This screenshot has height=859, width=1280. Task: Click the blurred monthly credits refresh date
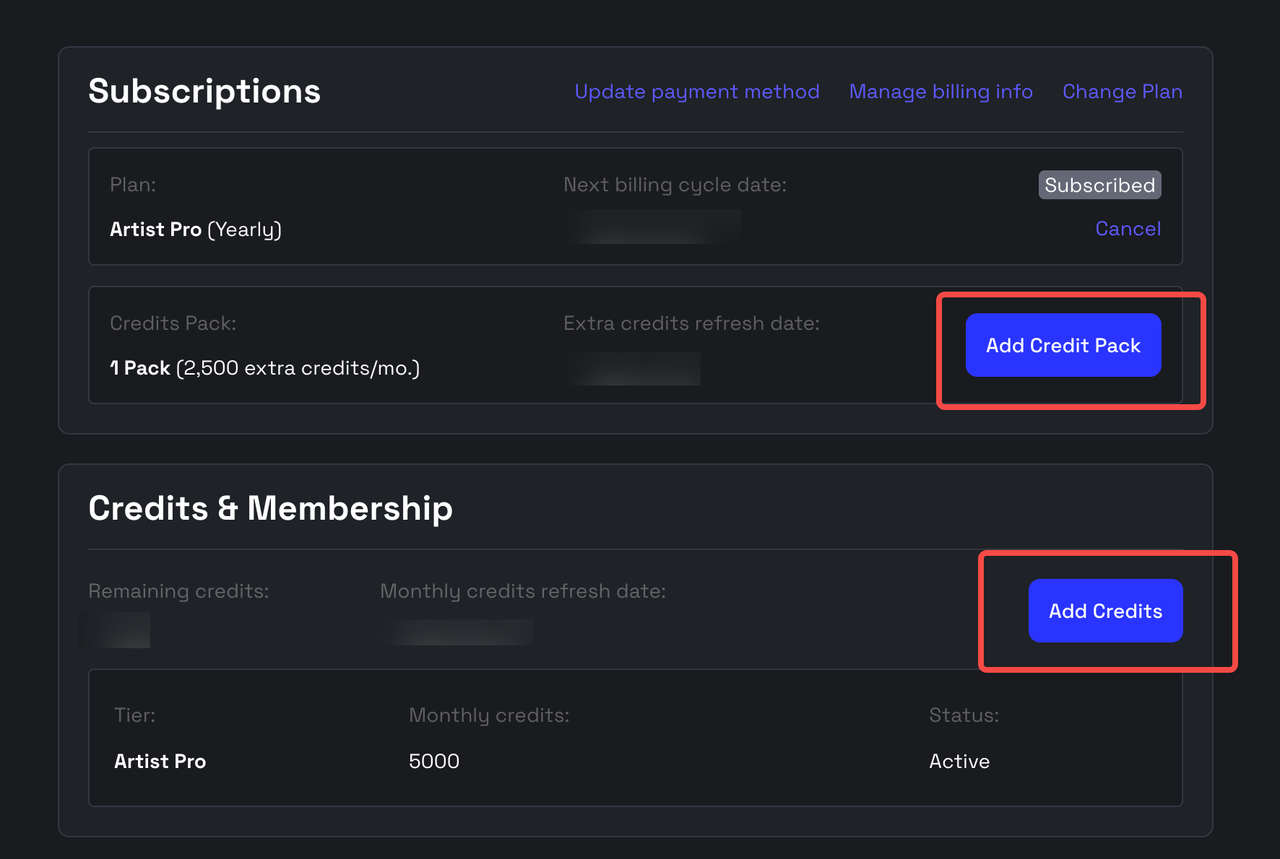click(457, 631)
